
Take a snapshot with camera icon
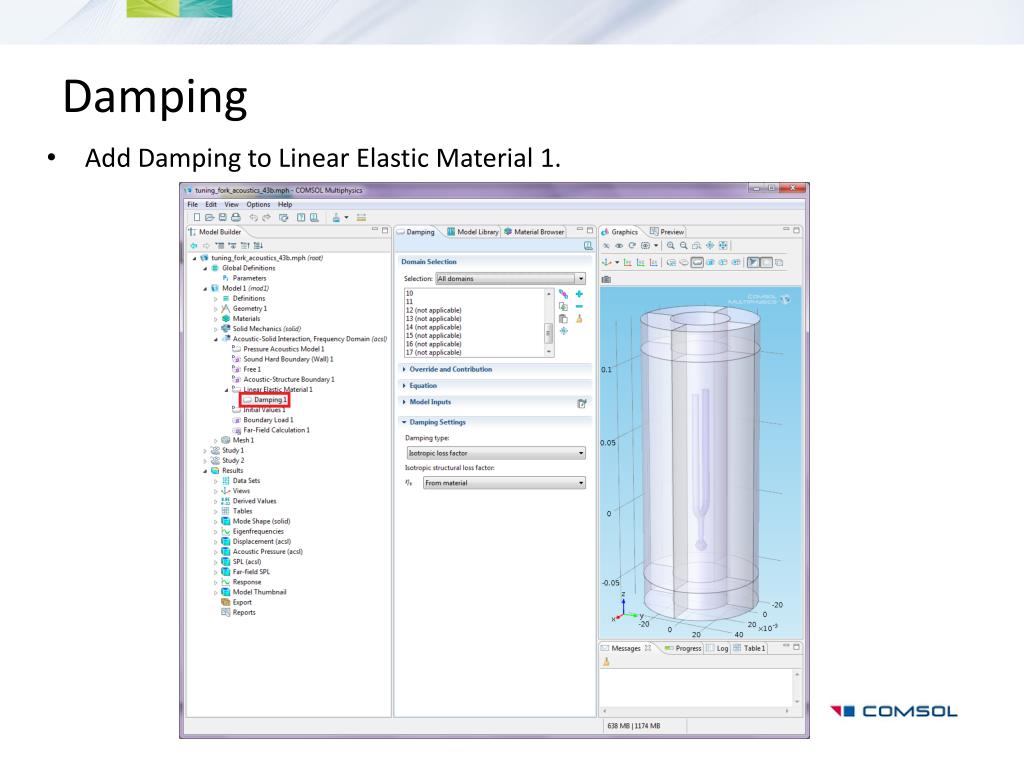tap(606, 279)
